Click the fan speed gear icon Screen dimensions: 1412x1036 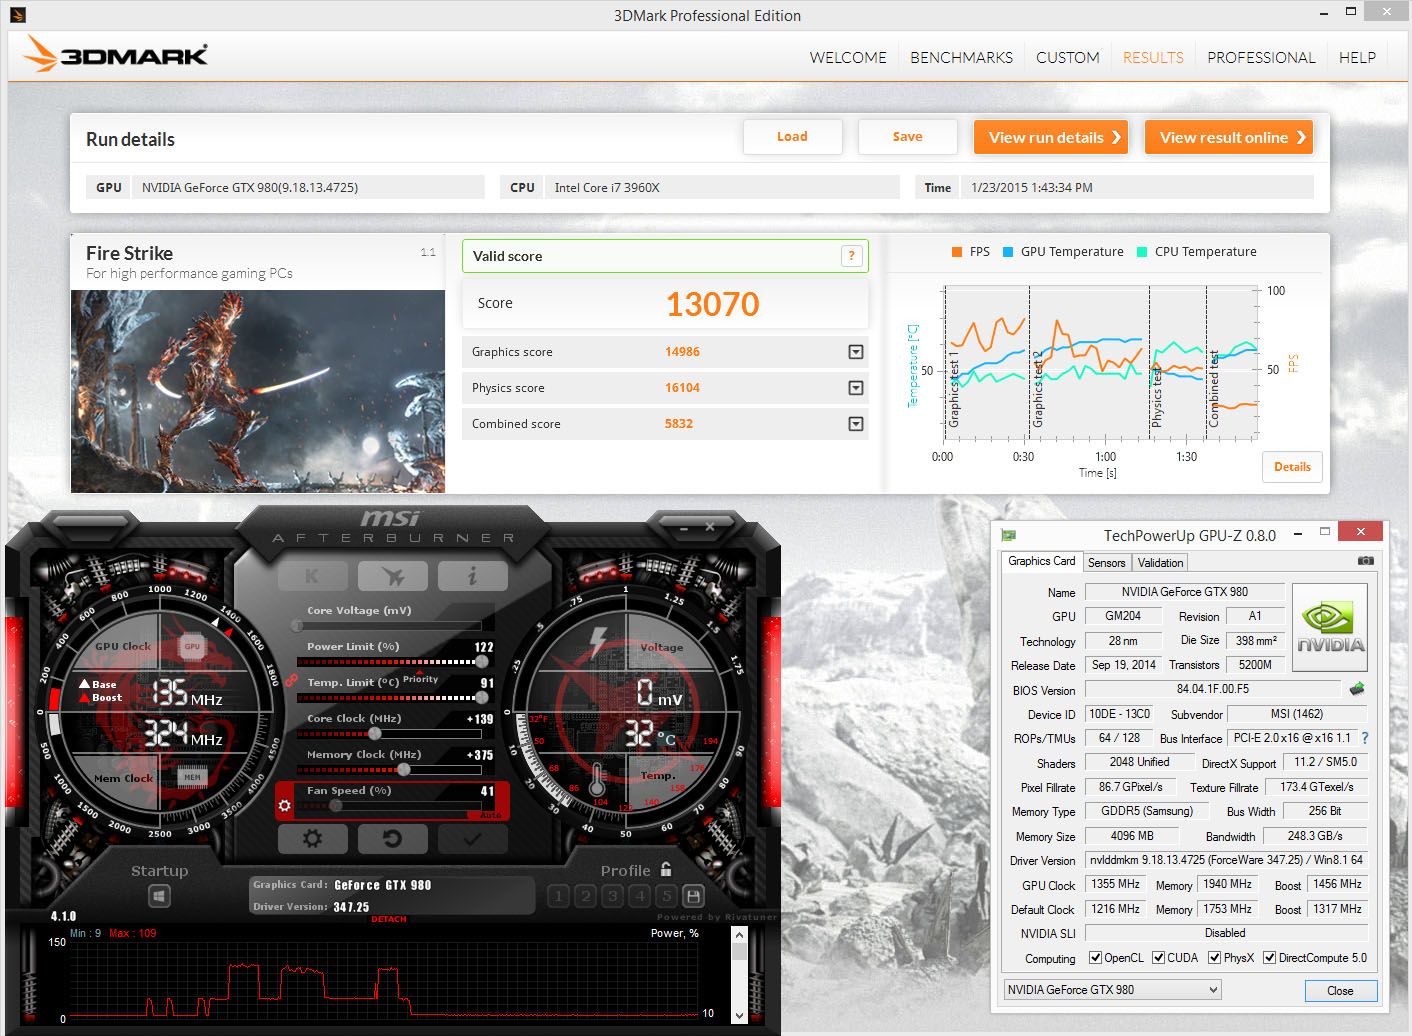(285, 805)
